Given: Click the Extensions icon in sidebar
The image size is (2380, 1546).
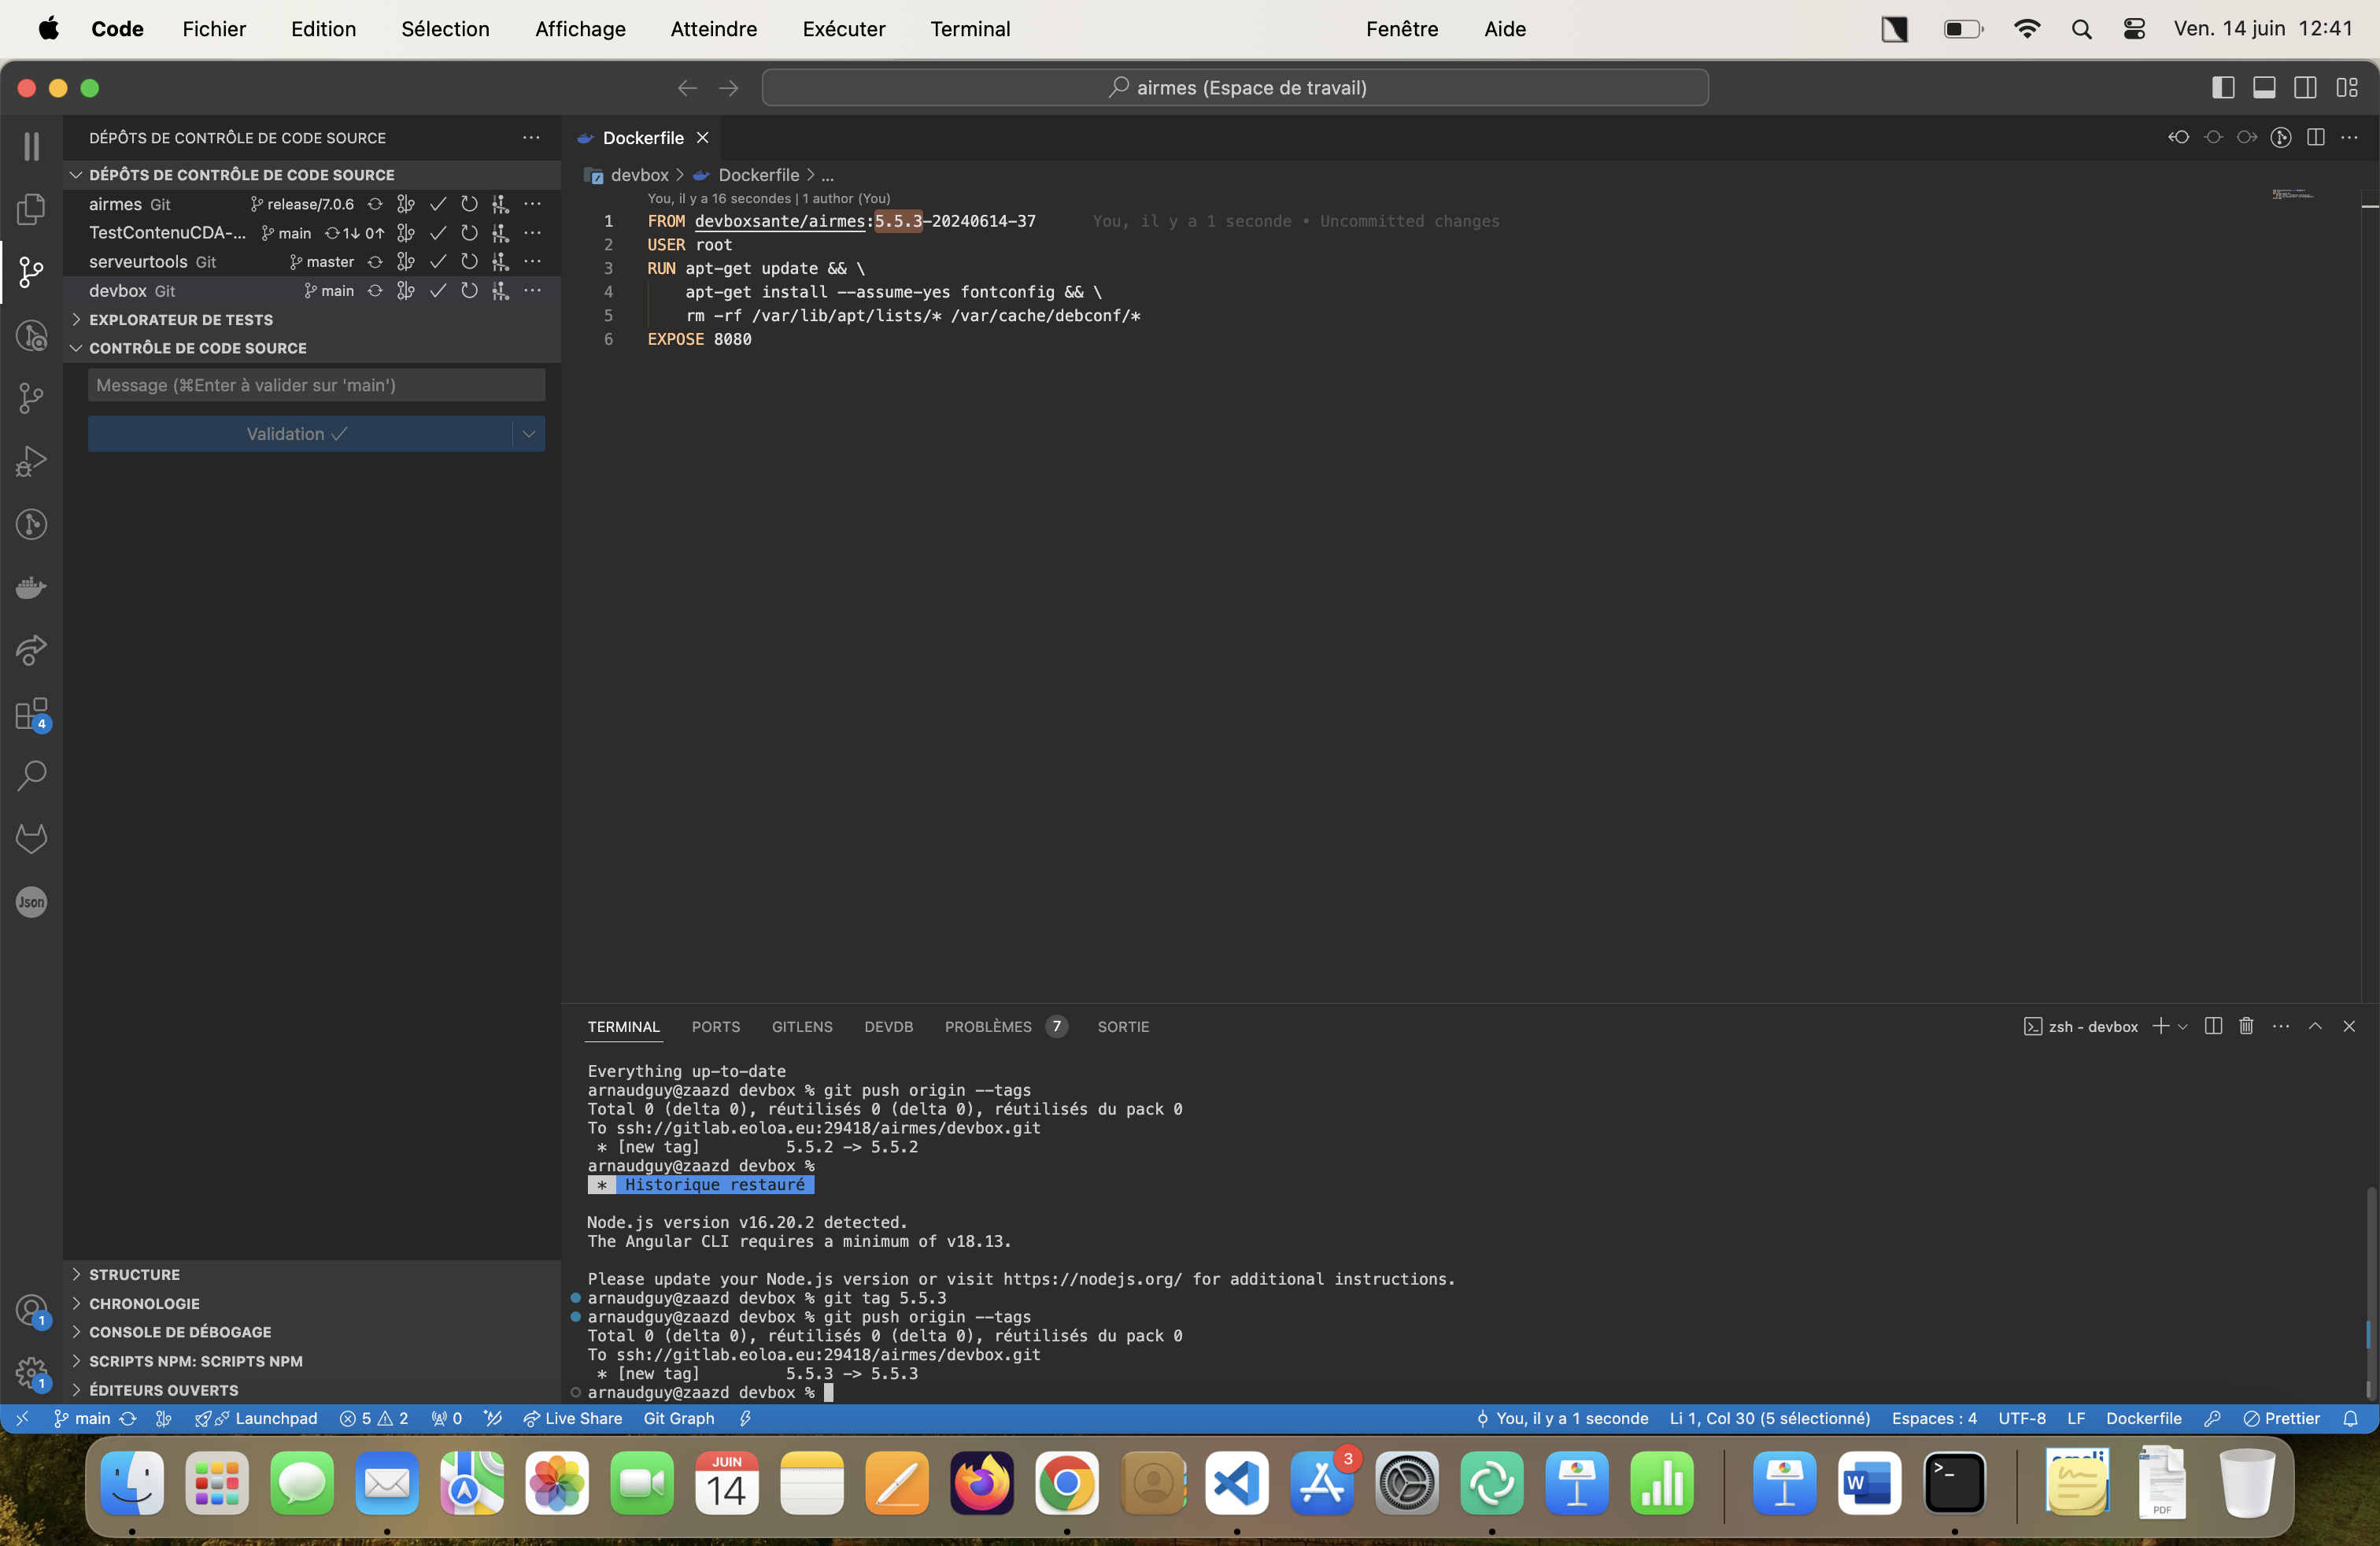Looking at the screenshot, I should [x=31, y=715].
